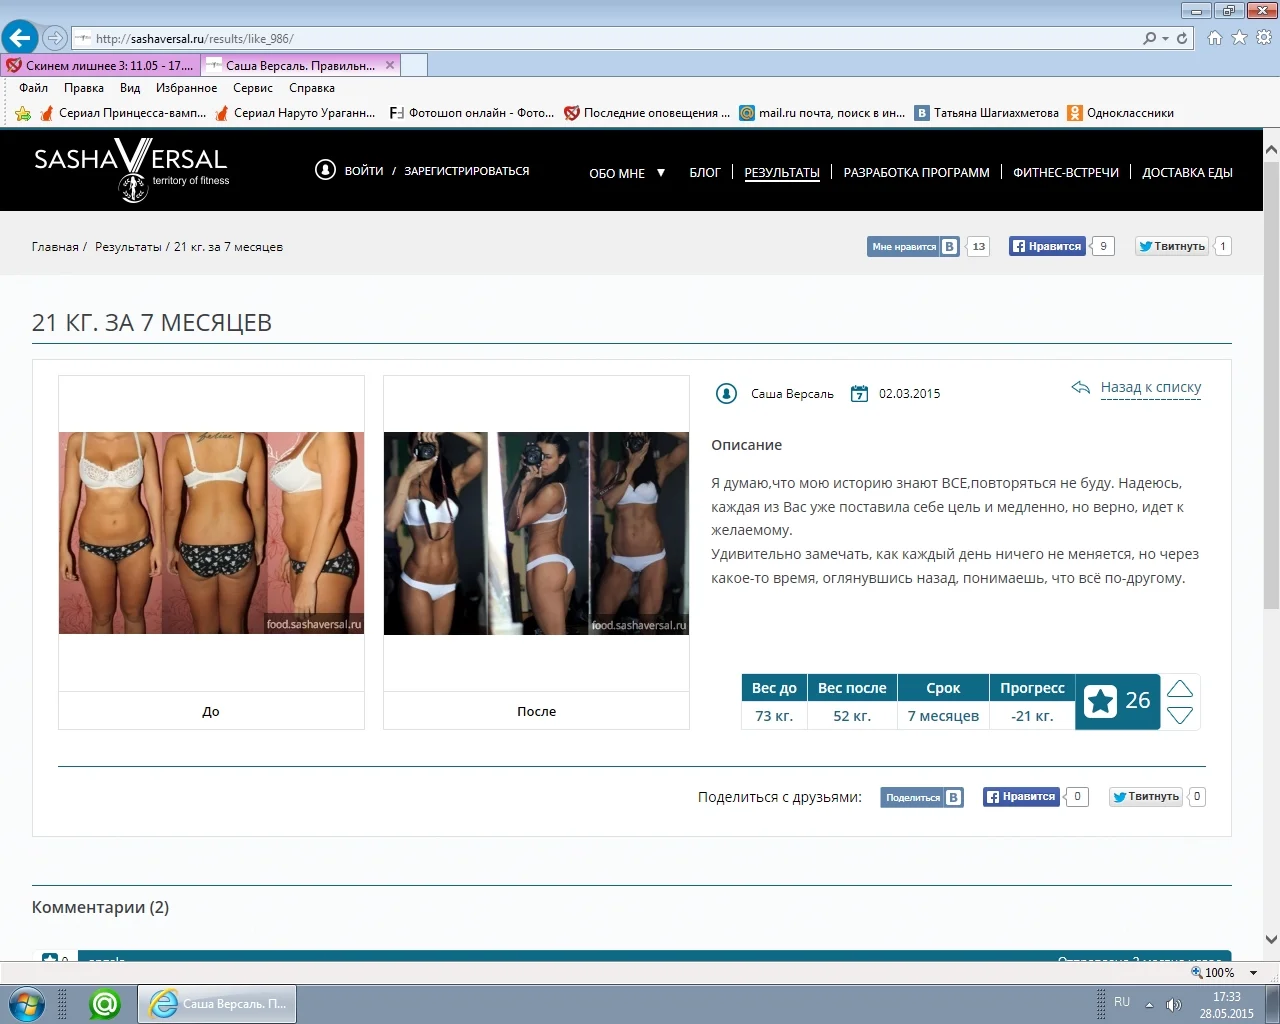Click the browser forward arrow
Image resolution: width=1280 pixels, height=1024 pixels.
(55, 38)
